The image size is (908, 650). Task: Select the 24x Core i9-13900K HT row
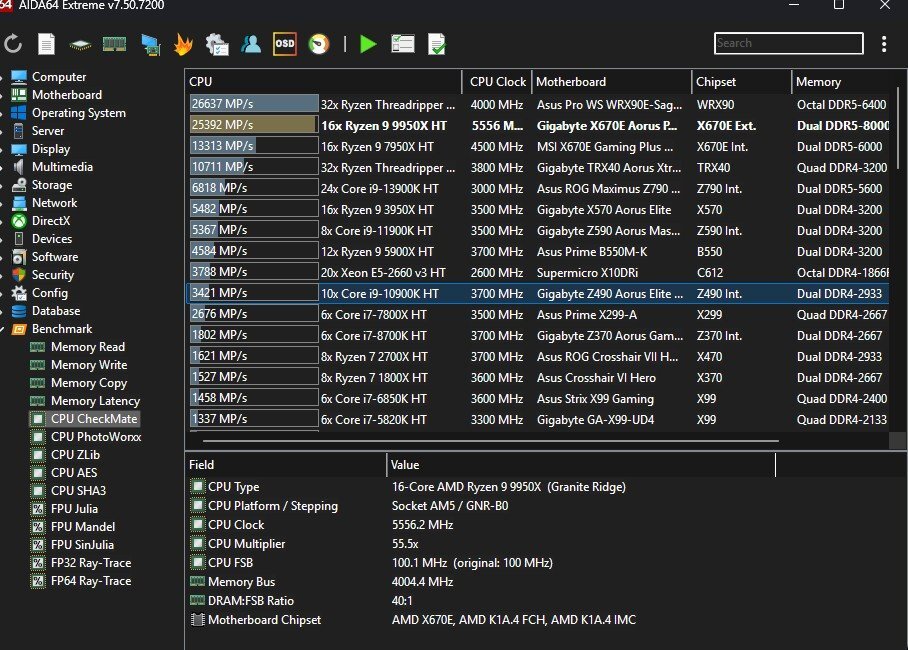click(539, 189)
